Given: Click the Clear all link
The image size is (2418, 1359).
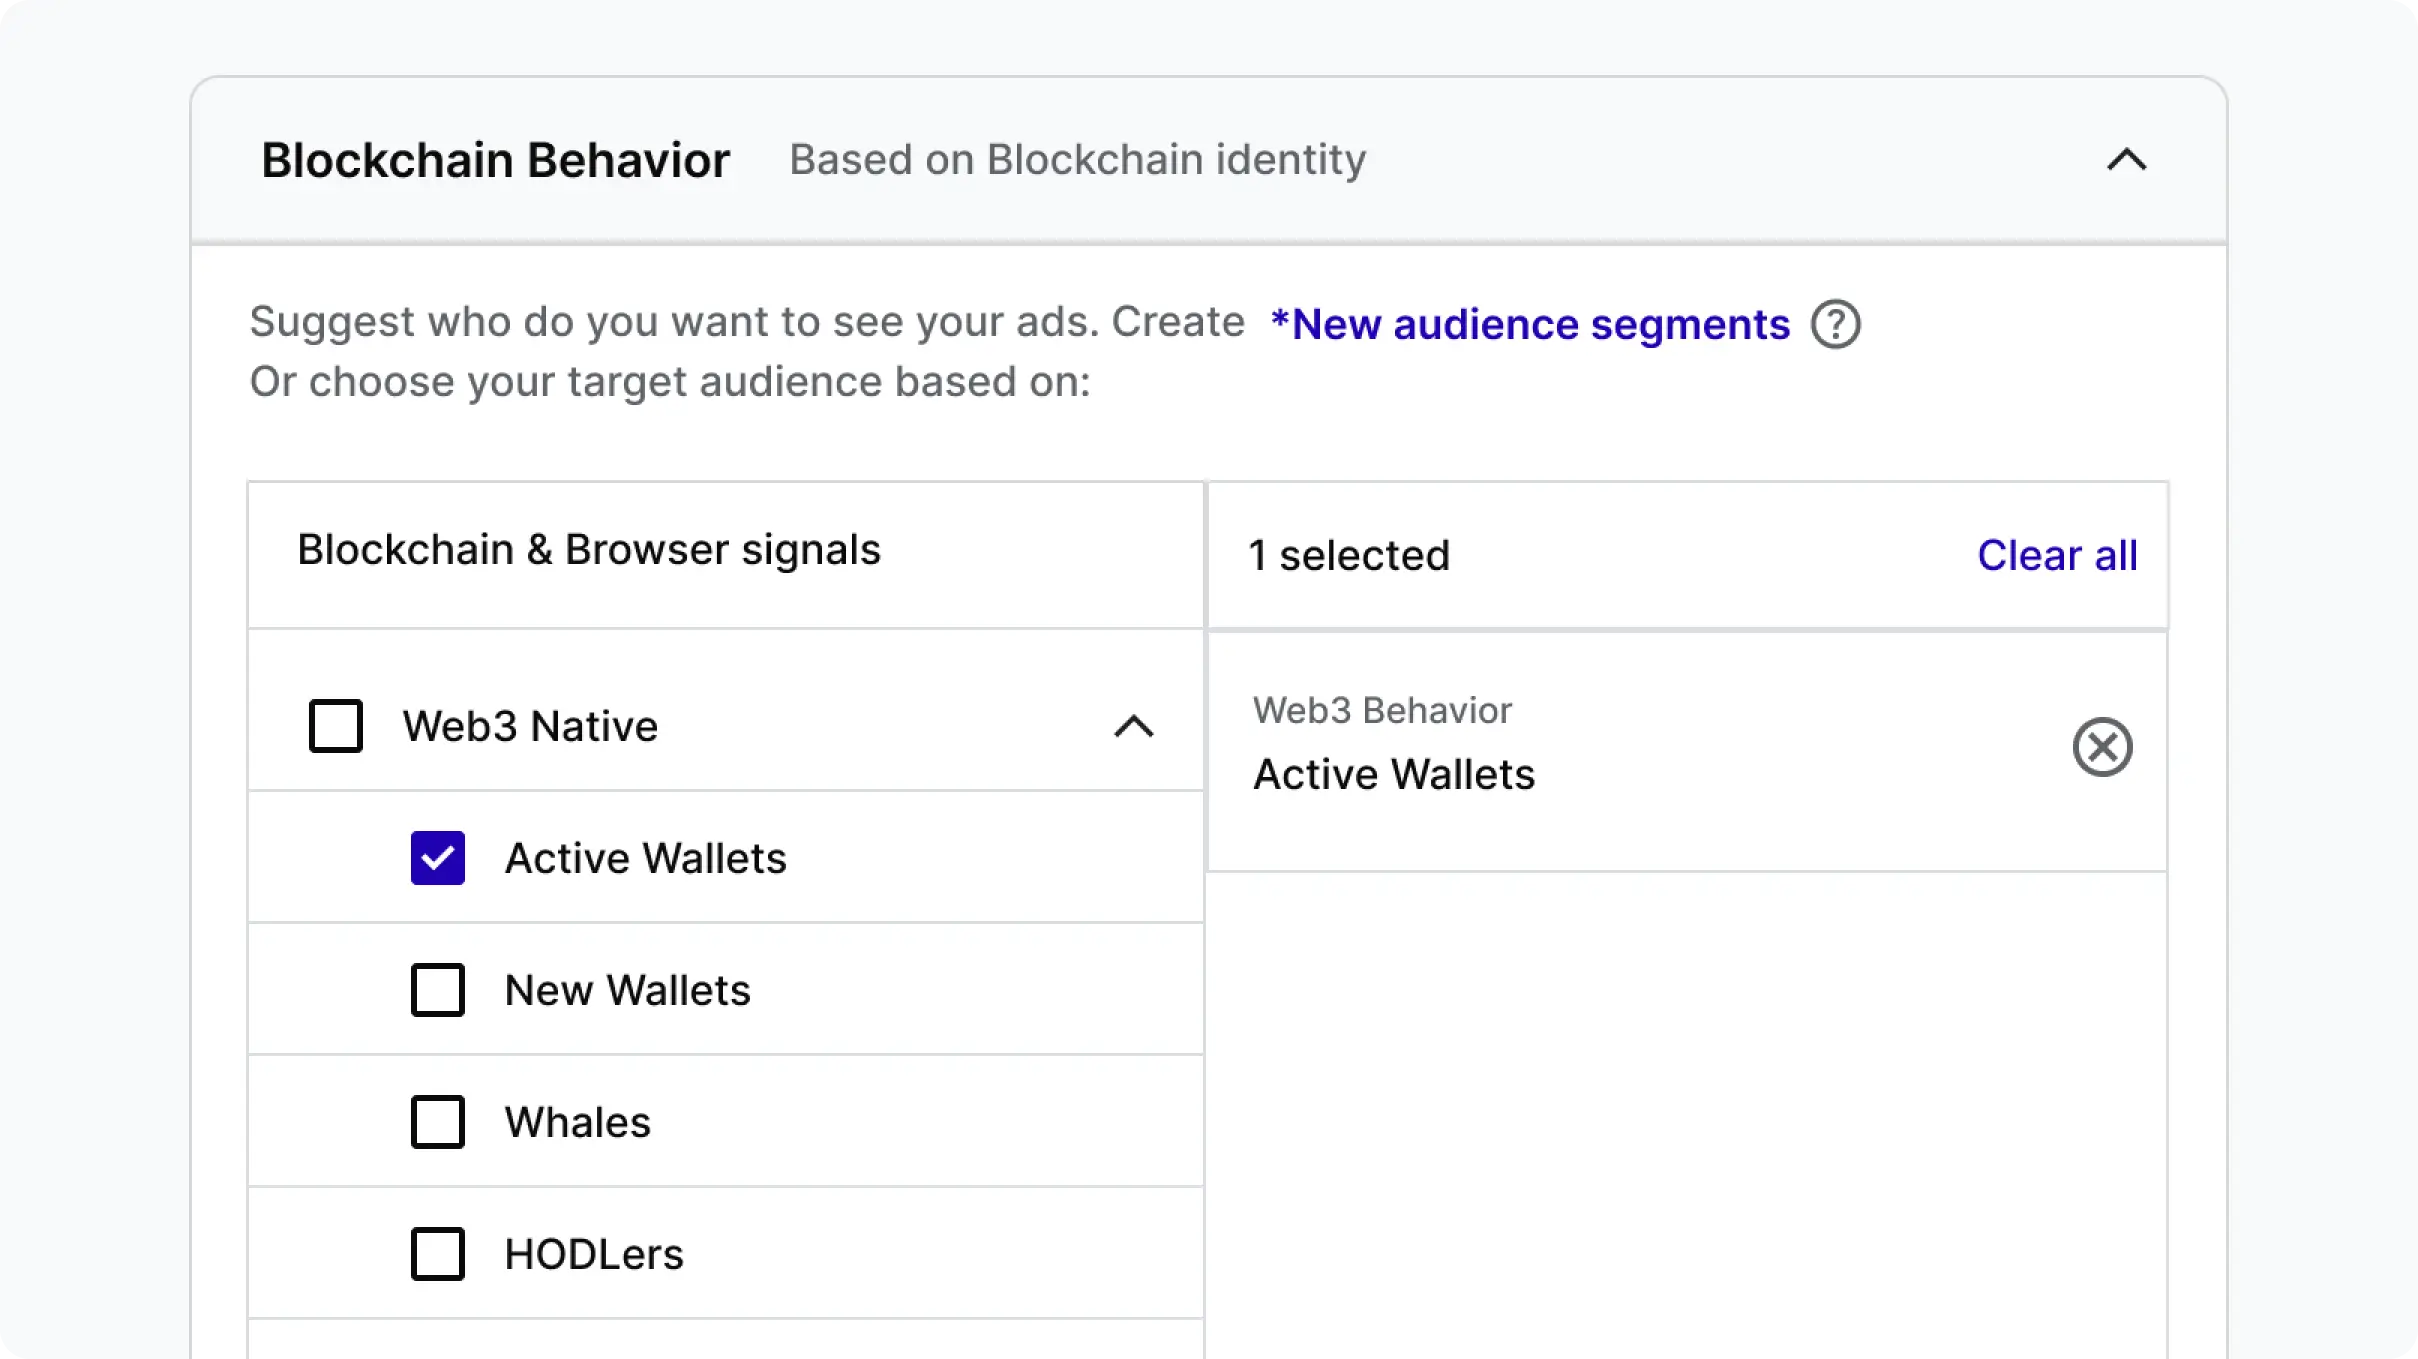Looking at the screenshot, I should [2057, 556].
